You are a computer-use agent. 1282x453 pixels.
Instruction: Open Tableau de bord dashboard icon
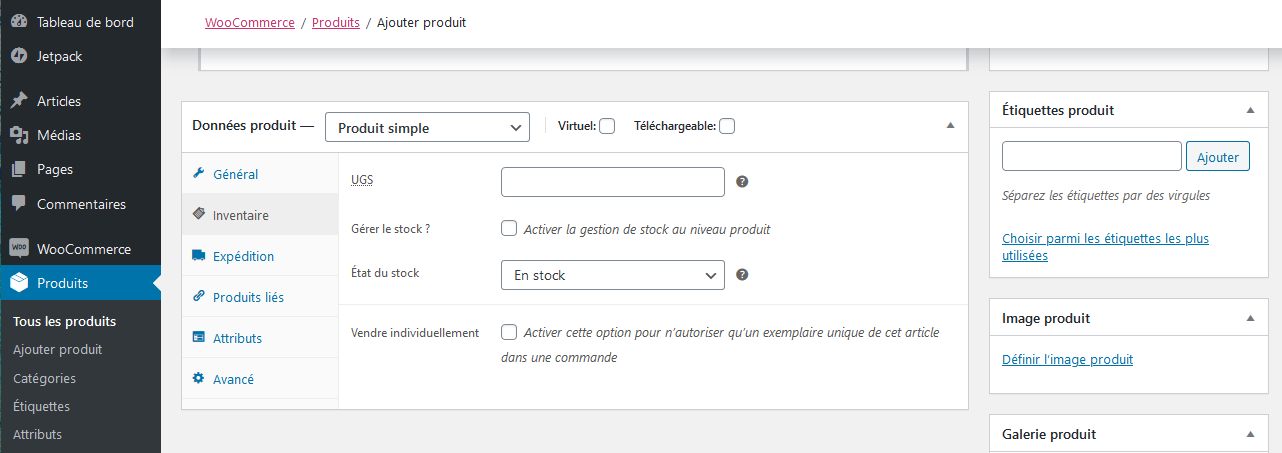(18, 22)
